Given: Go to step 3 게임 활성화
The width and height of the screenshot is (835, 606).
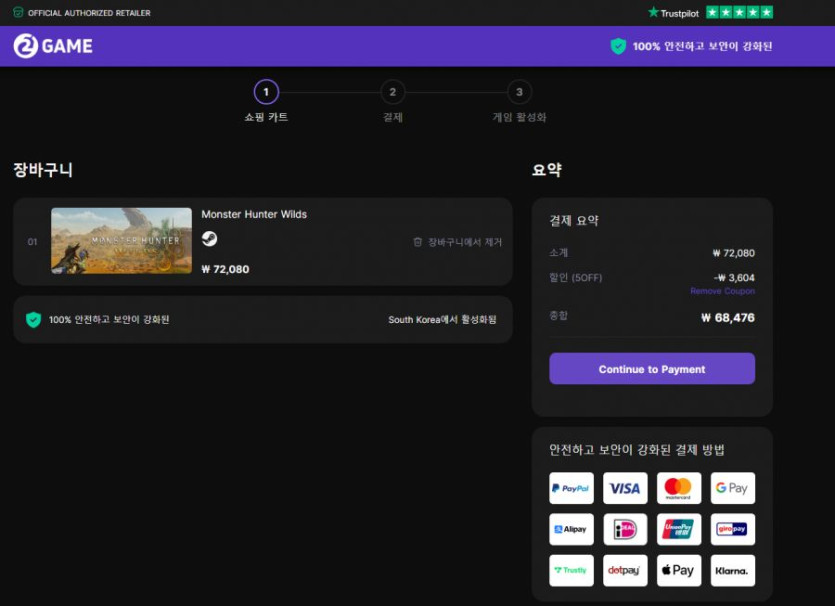Looking at the screenshot, I should [x=518, y=93].
